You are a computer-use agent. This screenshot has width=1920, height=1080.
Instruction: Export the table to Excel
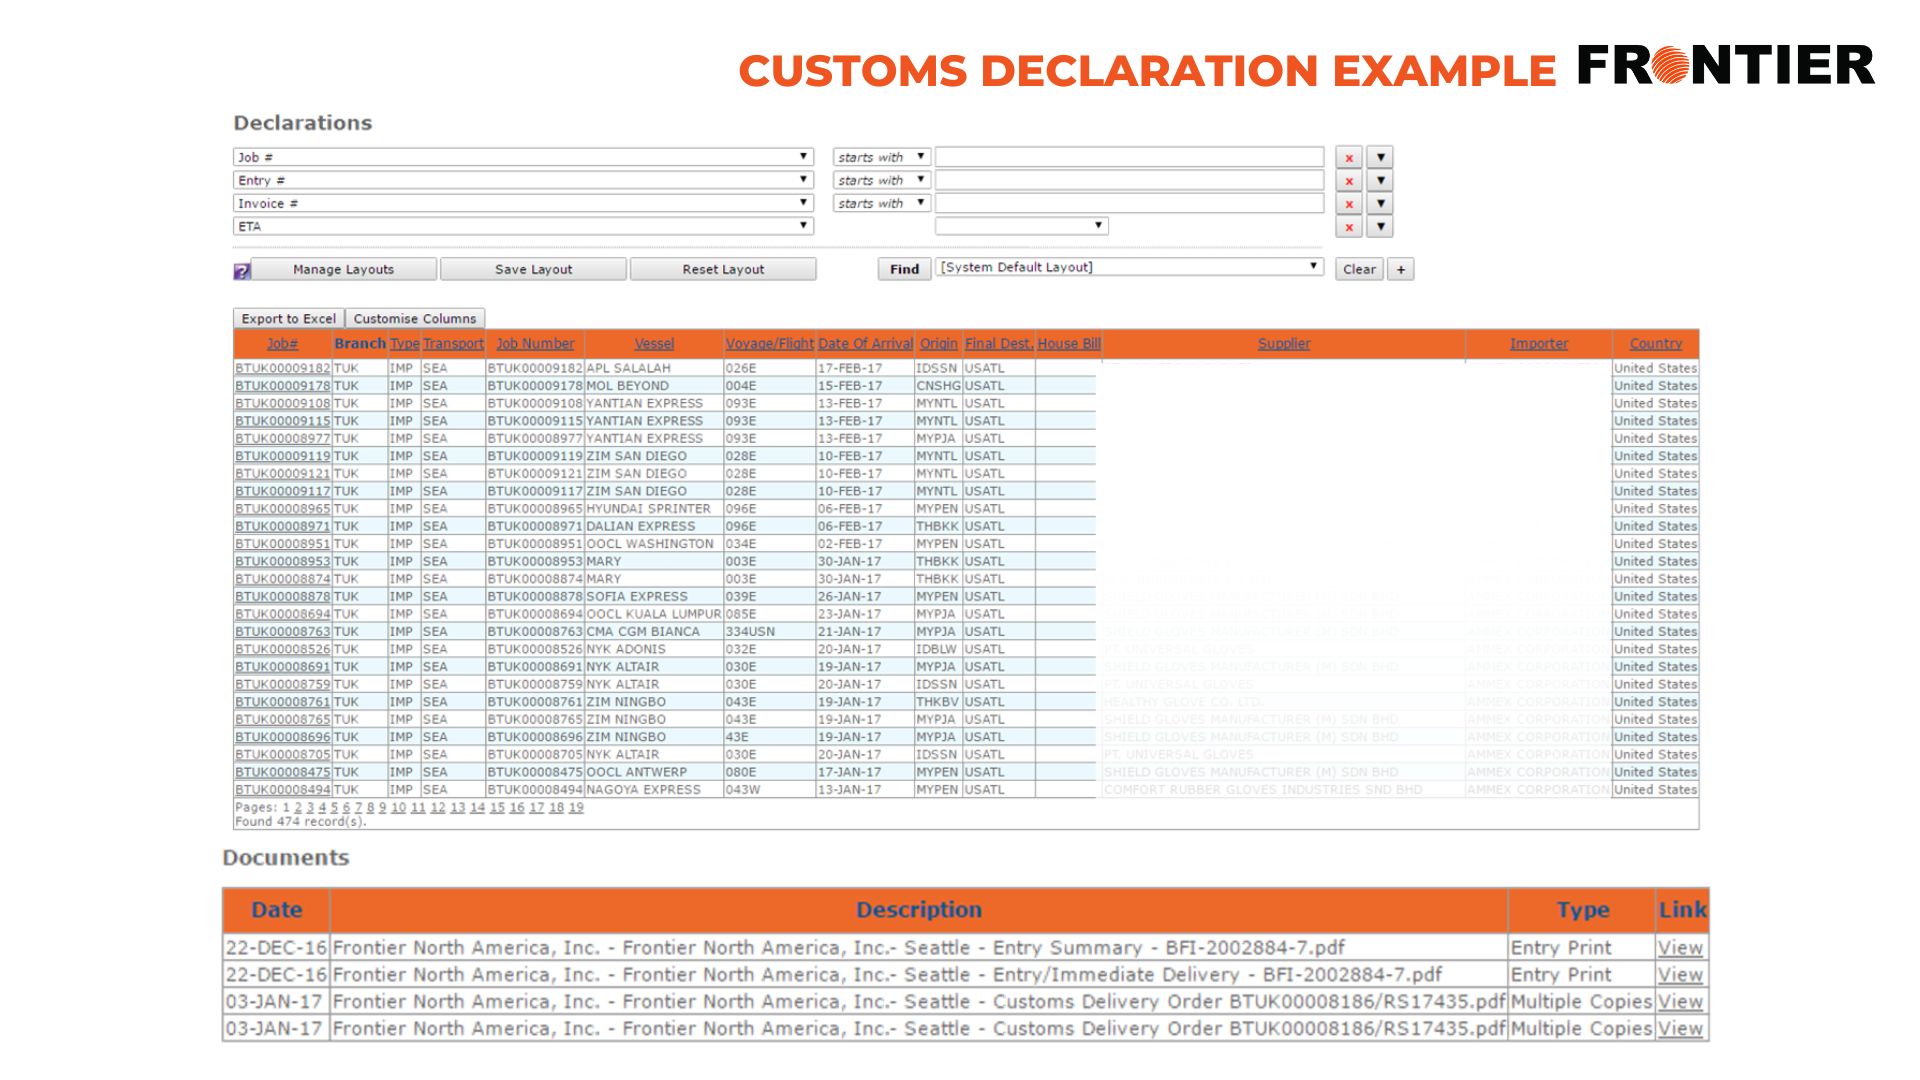[288, 318]
